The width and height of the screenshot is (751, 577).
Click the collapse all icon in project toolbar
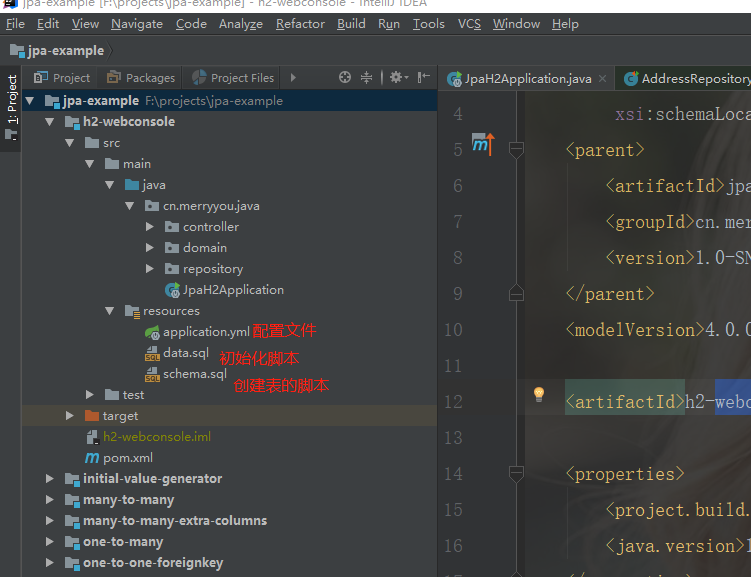pos(366,77)
